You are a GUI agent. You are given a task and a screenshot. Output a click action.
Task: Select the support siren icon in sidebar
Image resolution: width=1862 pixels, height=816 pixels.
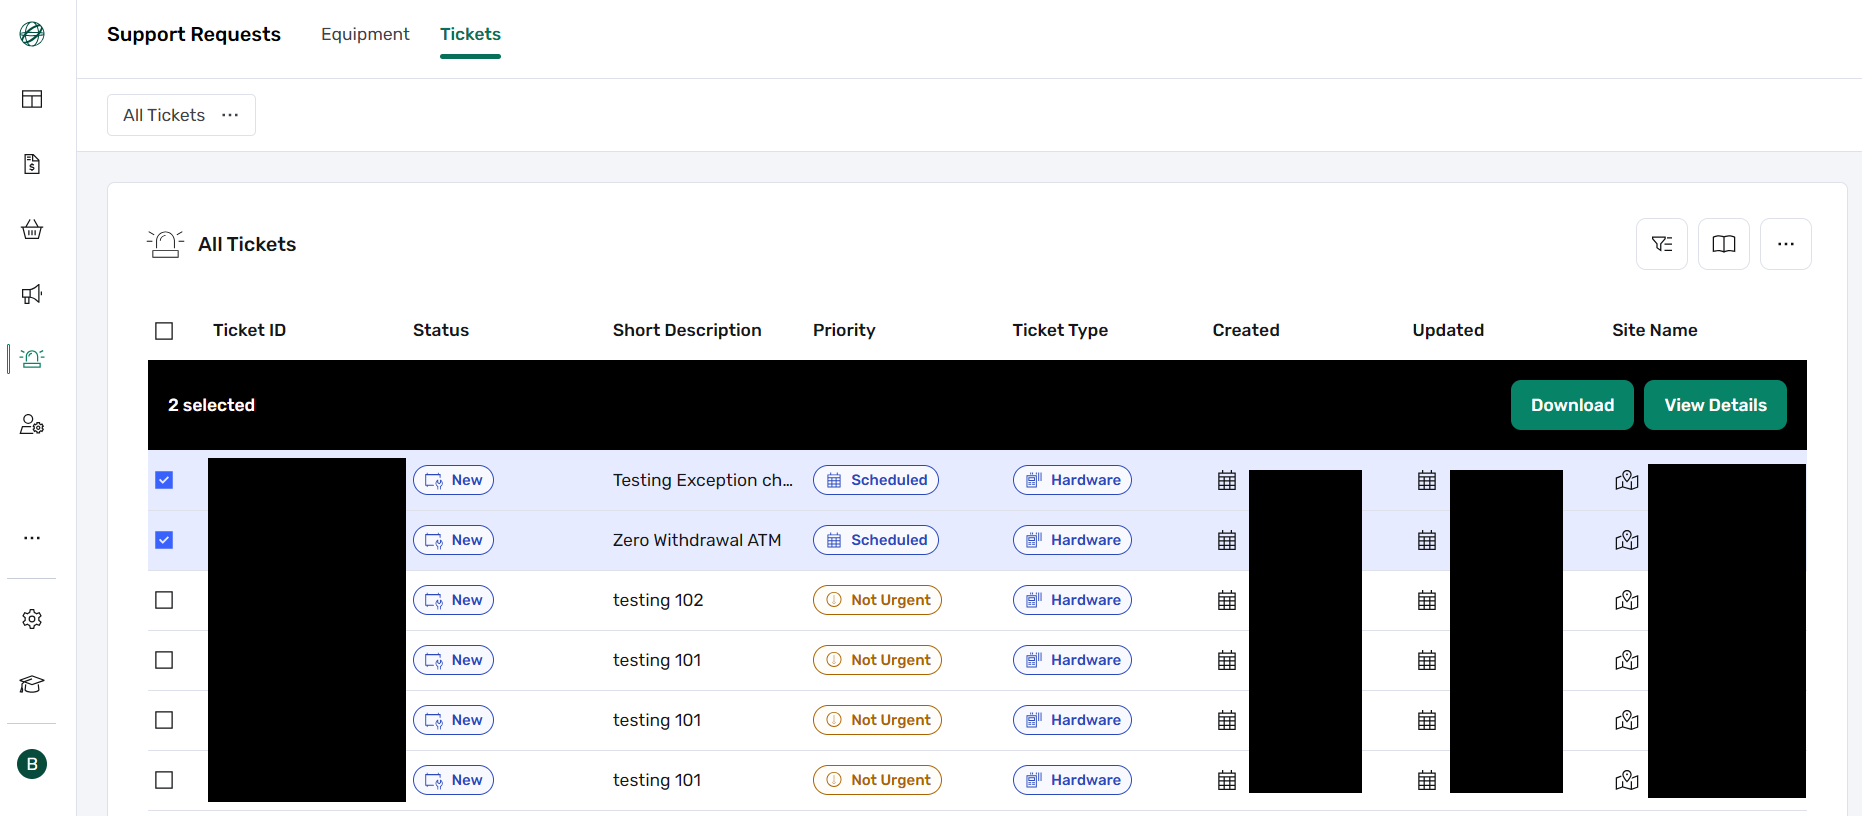(x=32, y=359)
